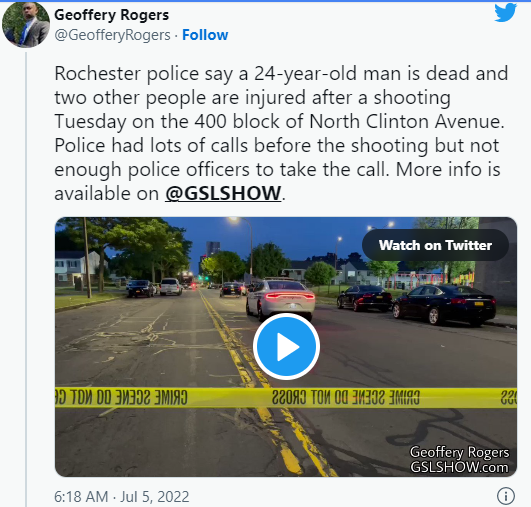The width and height of the screenshot is (531, 507).
Task: Click the white police car in video
Action: point(281,300)
